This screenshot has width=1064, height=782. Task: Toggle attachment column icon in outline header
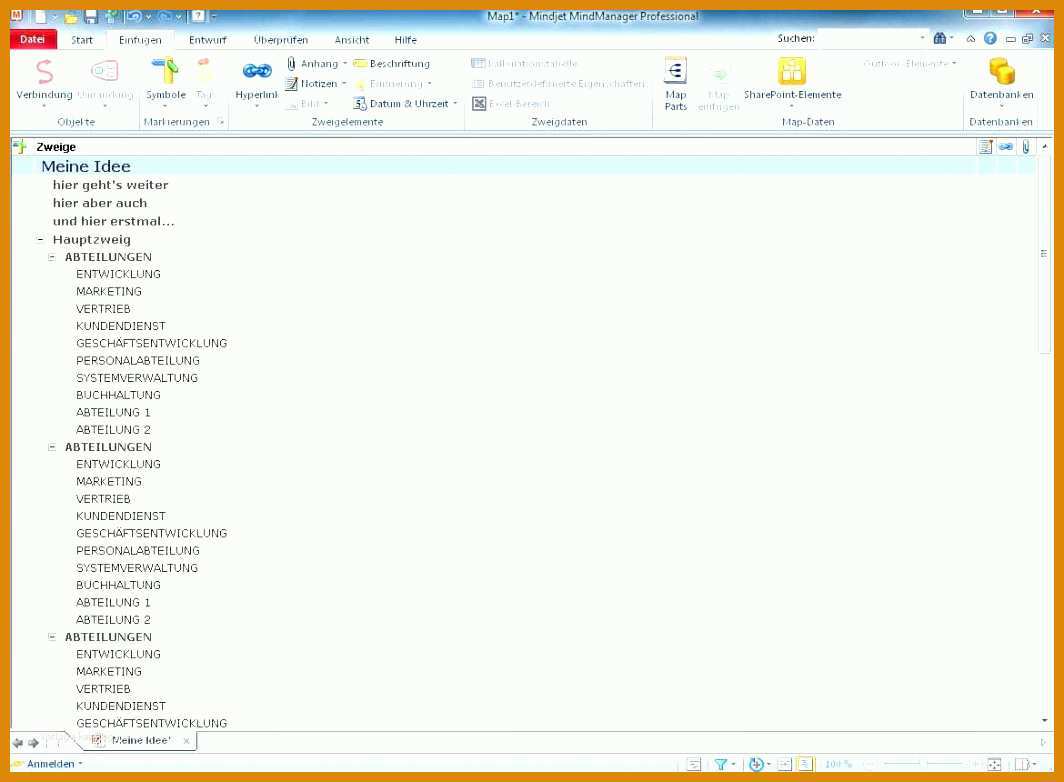point(1026,147)
